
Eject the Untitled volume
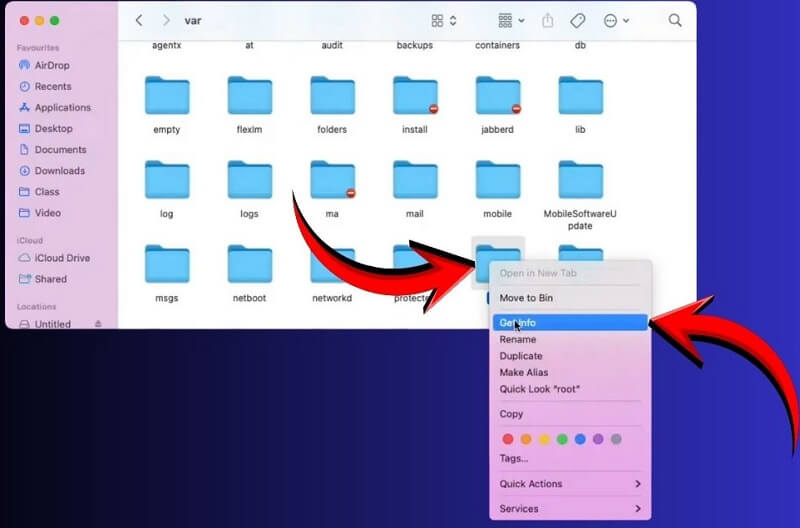tap(98, 324)
